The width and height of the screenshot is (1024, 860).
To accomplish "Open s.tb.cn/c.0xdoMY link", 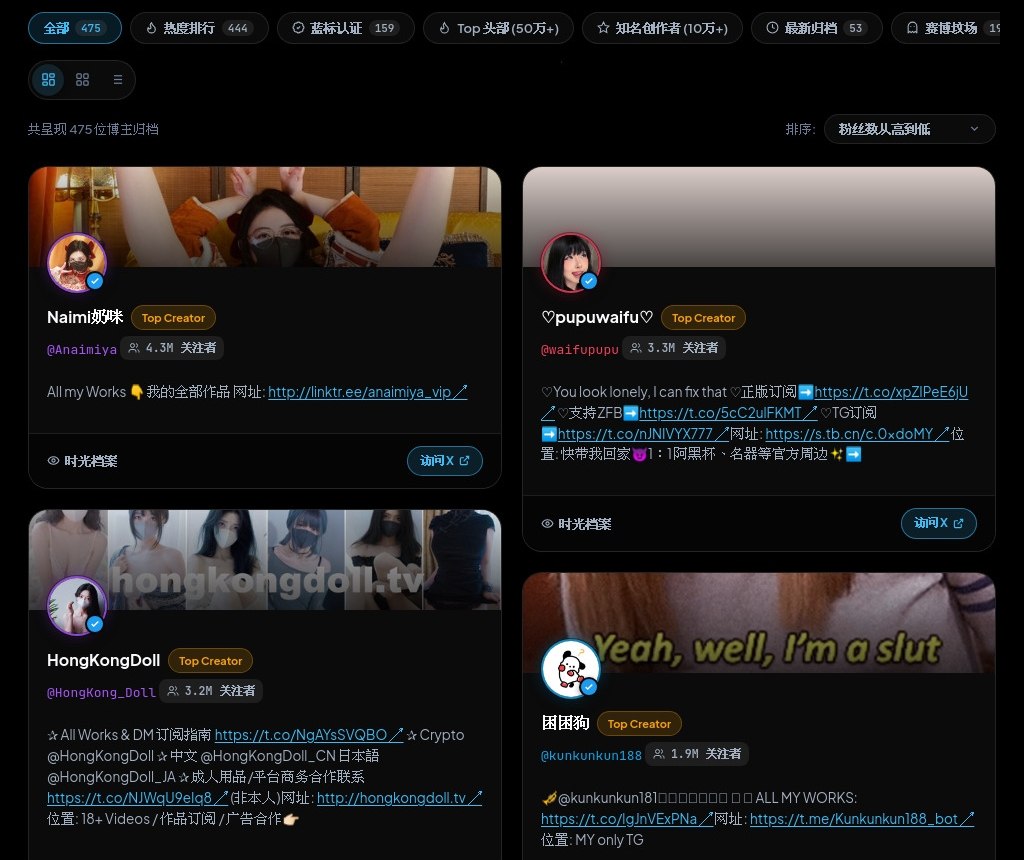I will pos(856,434).
